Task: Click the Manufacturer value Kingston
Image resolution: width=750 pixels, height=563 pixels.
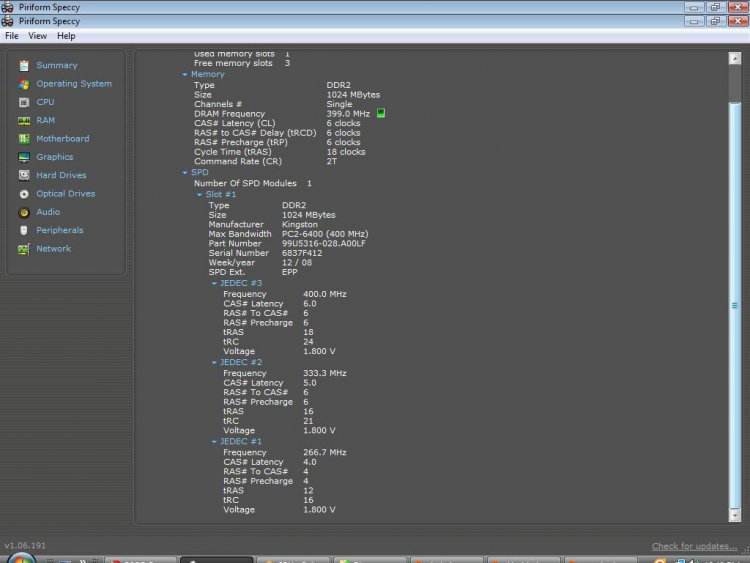Action: pos(299,224)
